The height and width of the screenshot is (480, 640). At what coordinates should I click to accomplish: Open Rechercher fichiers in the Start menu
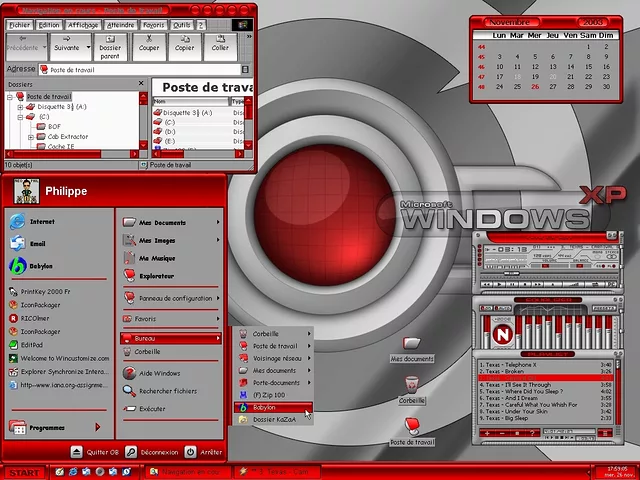point(166,391)
